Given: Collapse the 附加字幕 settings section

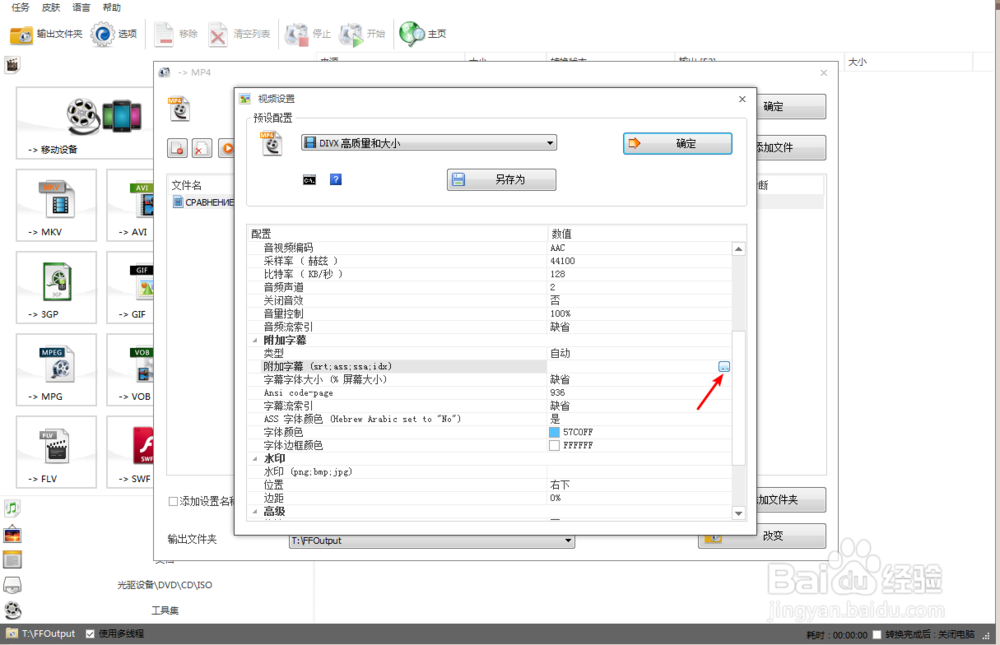Looking at the screenshot, I should click(255, 340).
